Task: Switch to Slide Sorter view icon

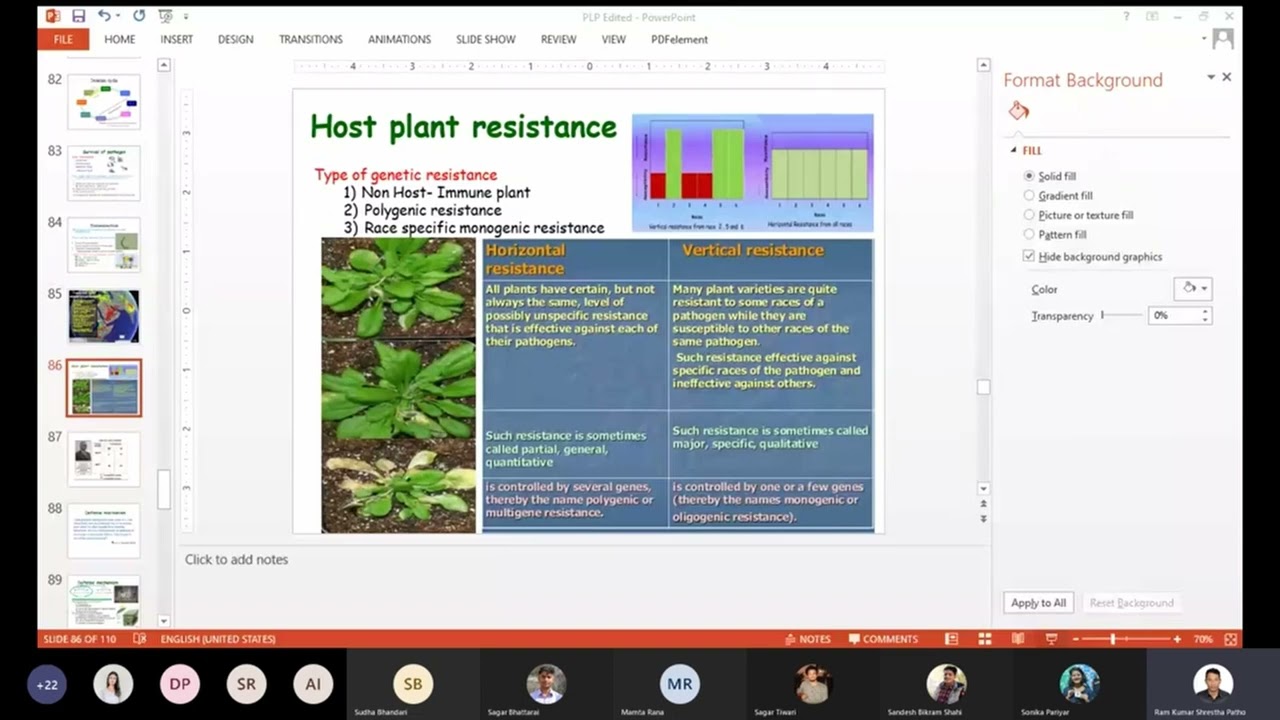Action: coord(985,639)
